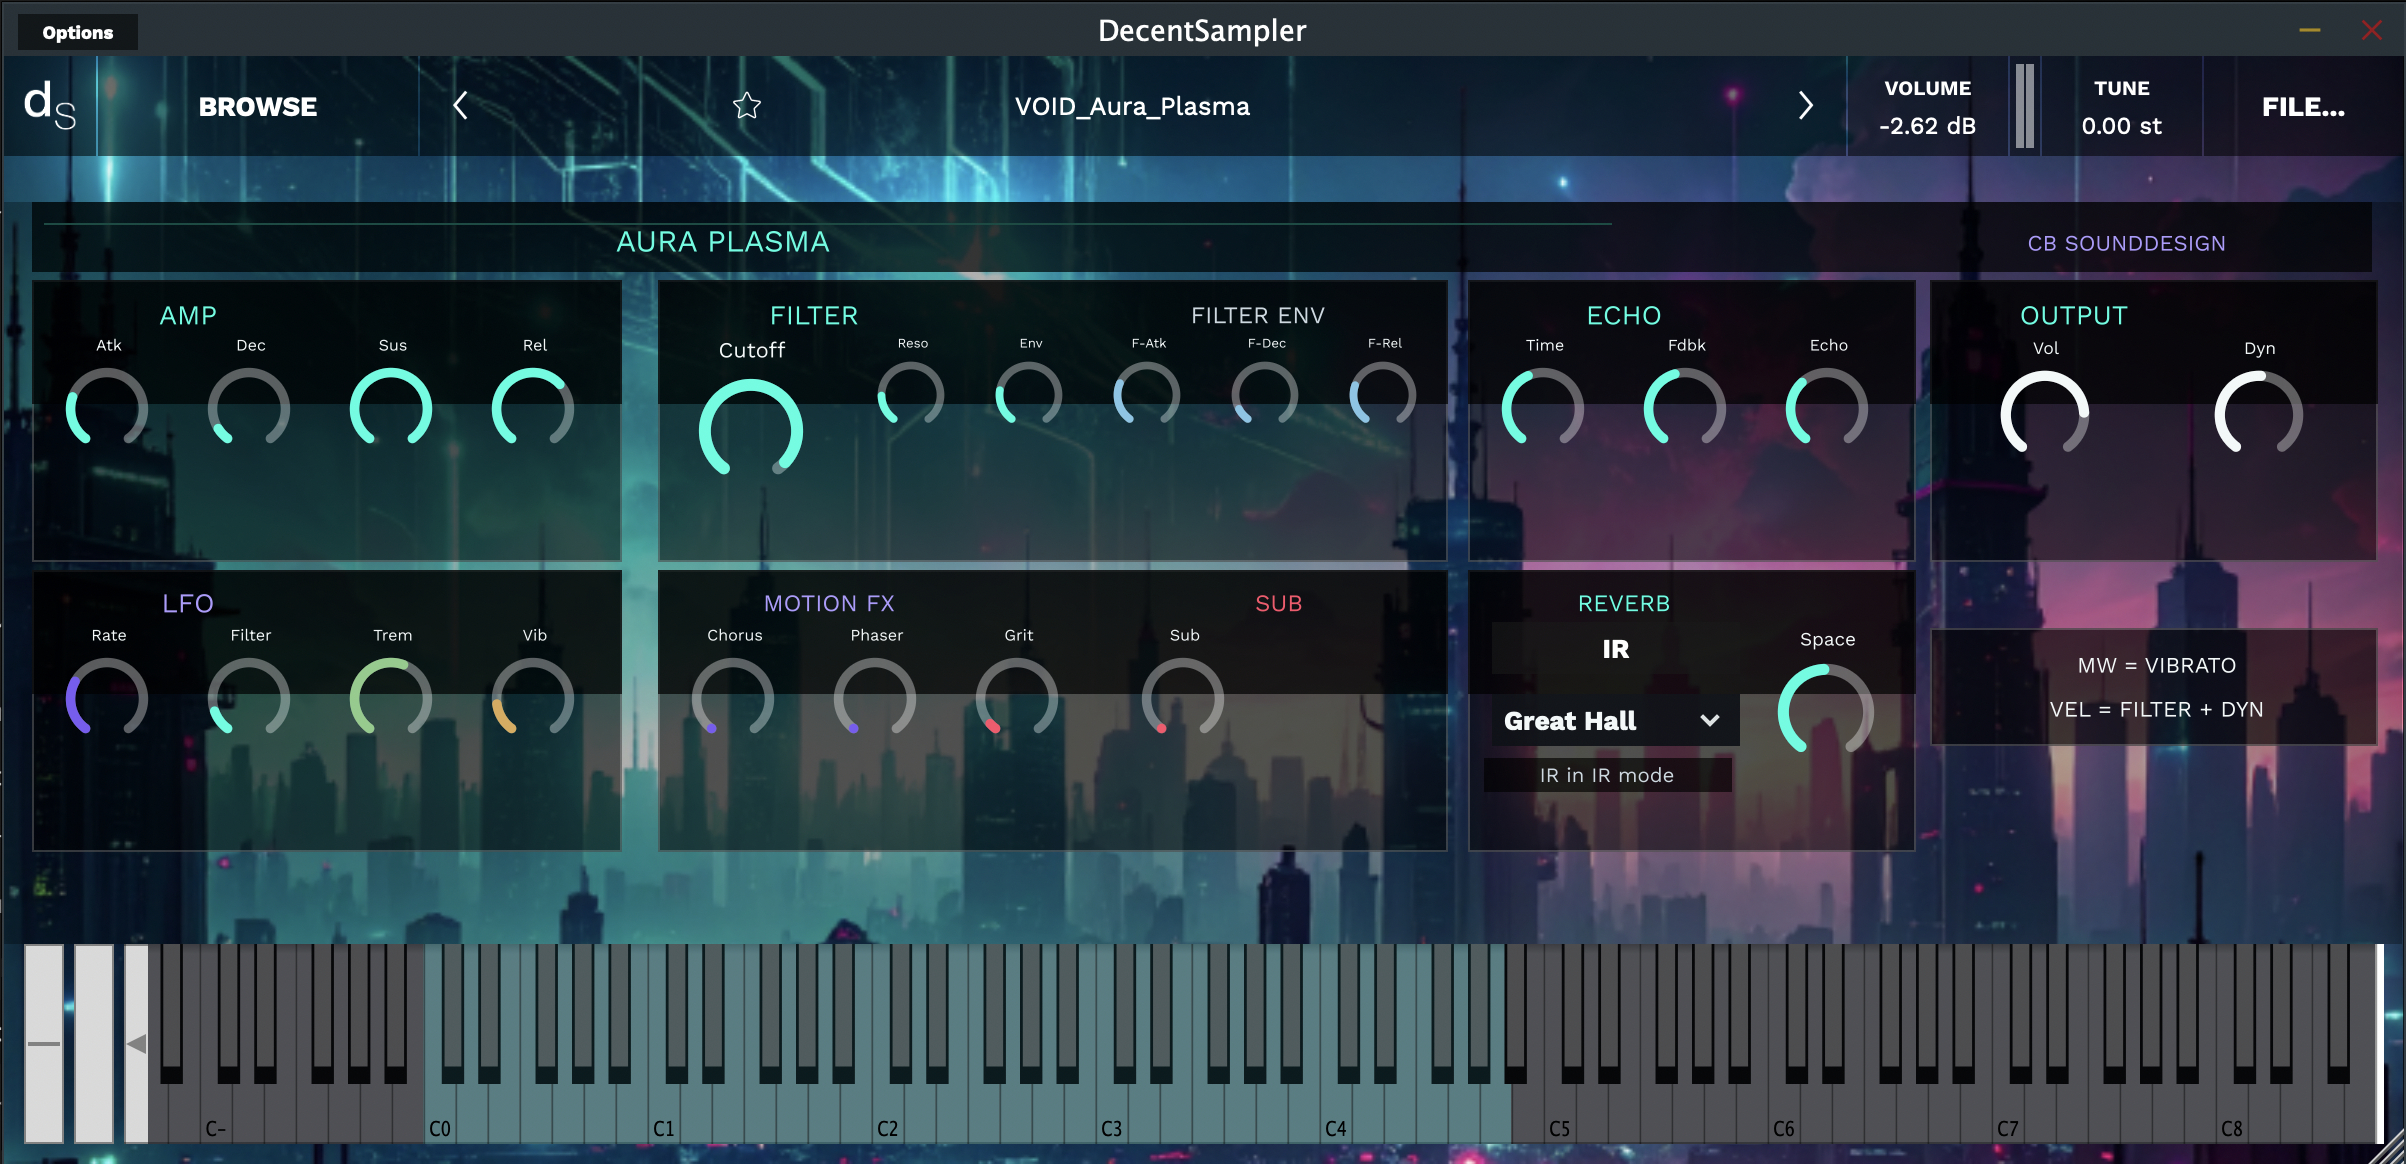Click the REVERB Space knob
The image size is (2406, 1164).
point(1826,711)
